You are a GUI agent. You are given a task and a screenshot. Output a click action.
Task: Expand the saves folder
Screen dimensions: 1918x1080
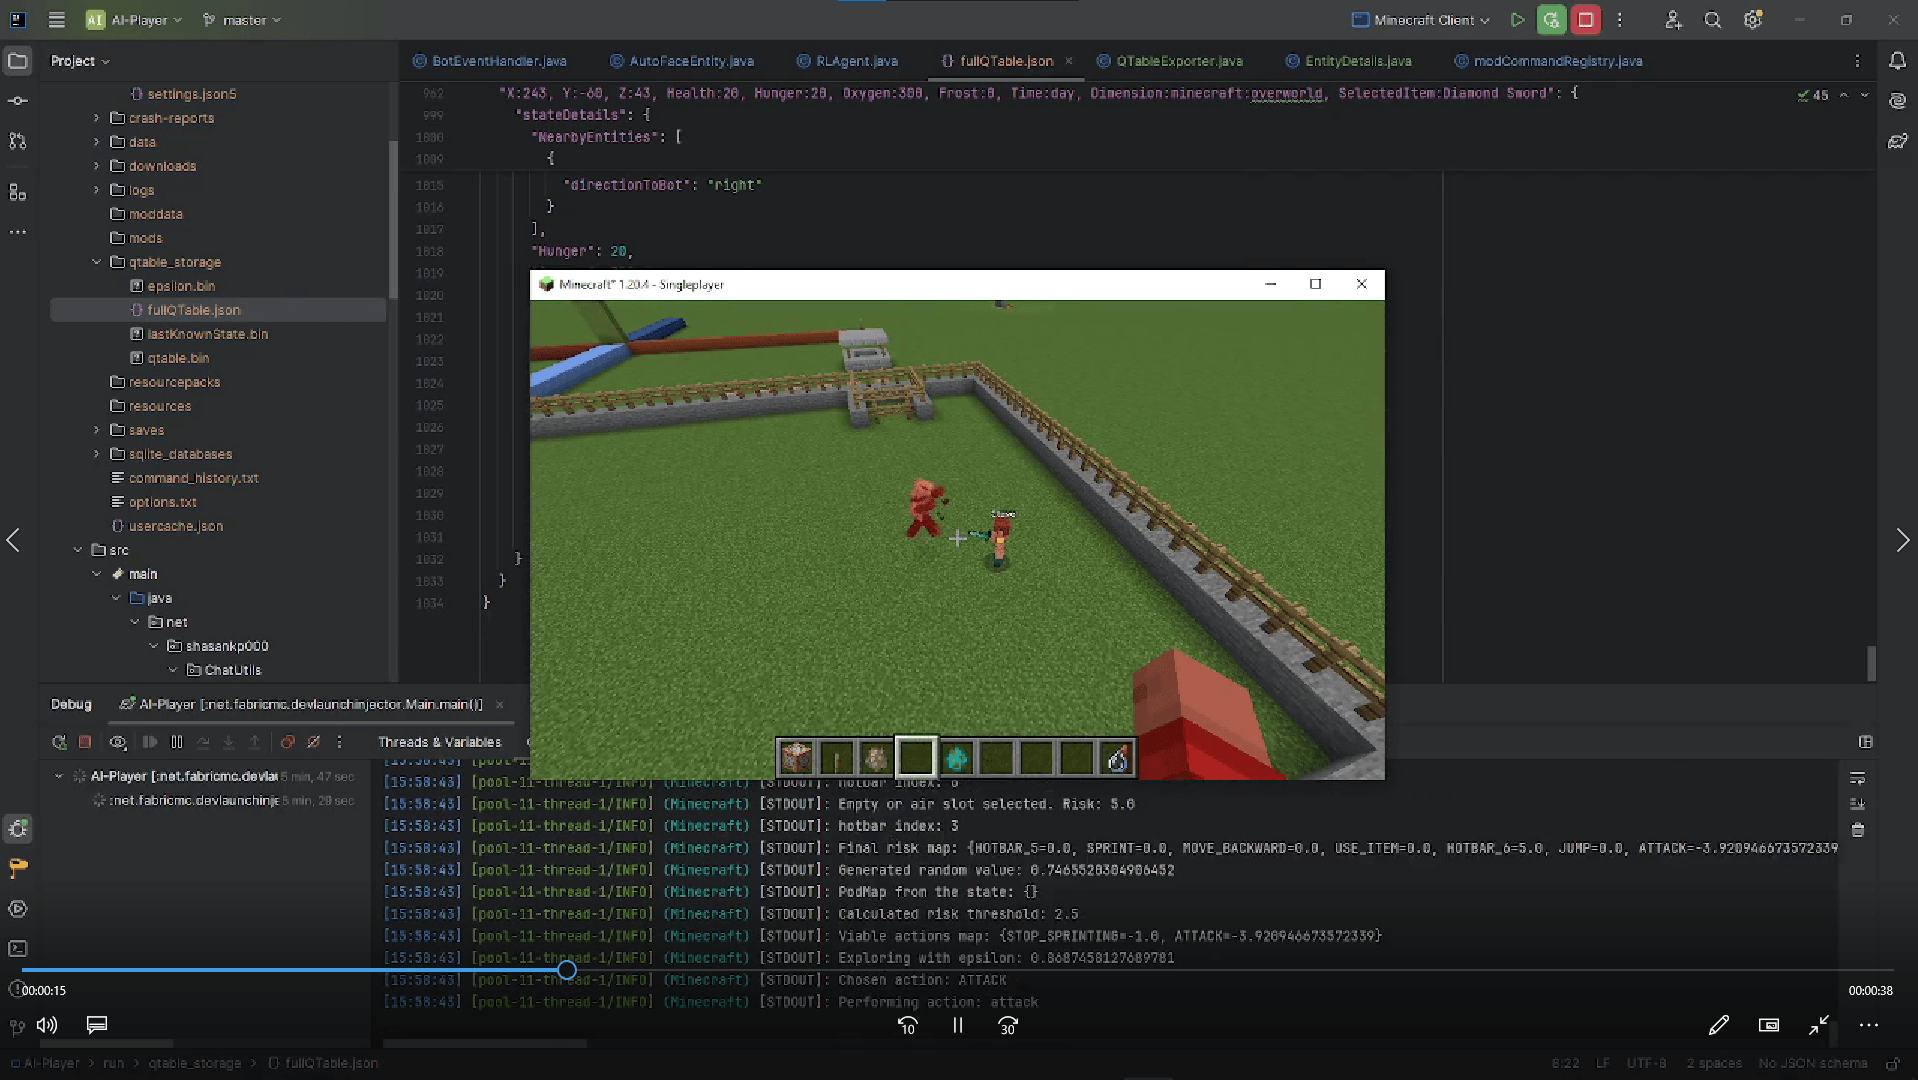(96, 430)
